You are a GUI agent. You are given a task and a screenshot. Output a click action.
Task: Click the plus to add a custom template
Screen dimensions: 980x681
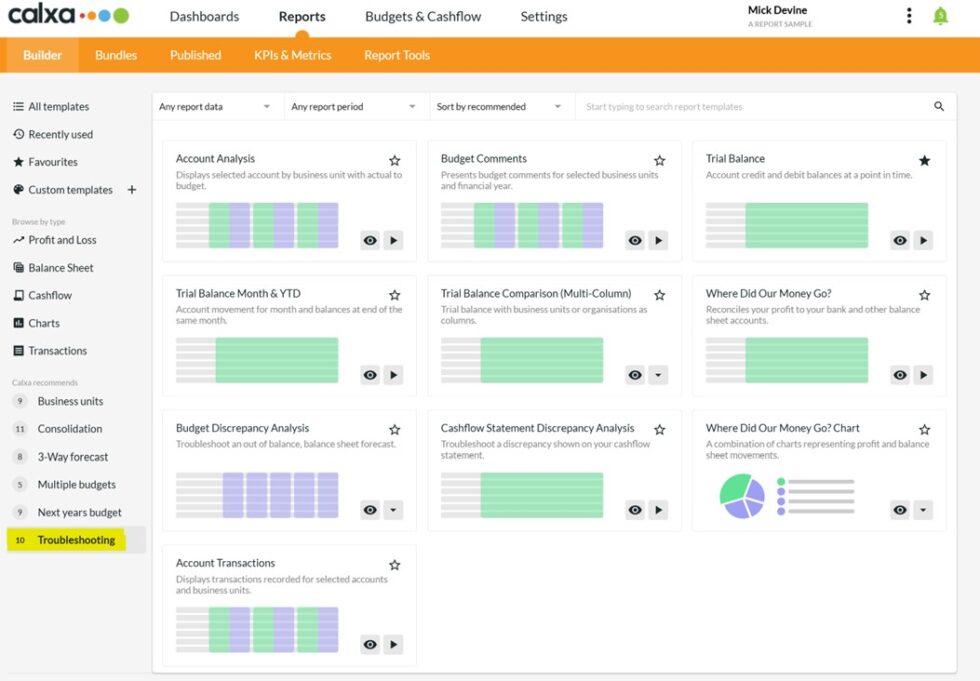(x=132, y=189)
